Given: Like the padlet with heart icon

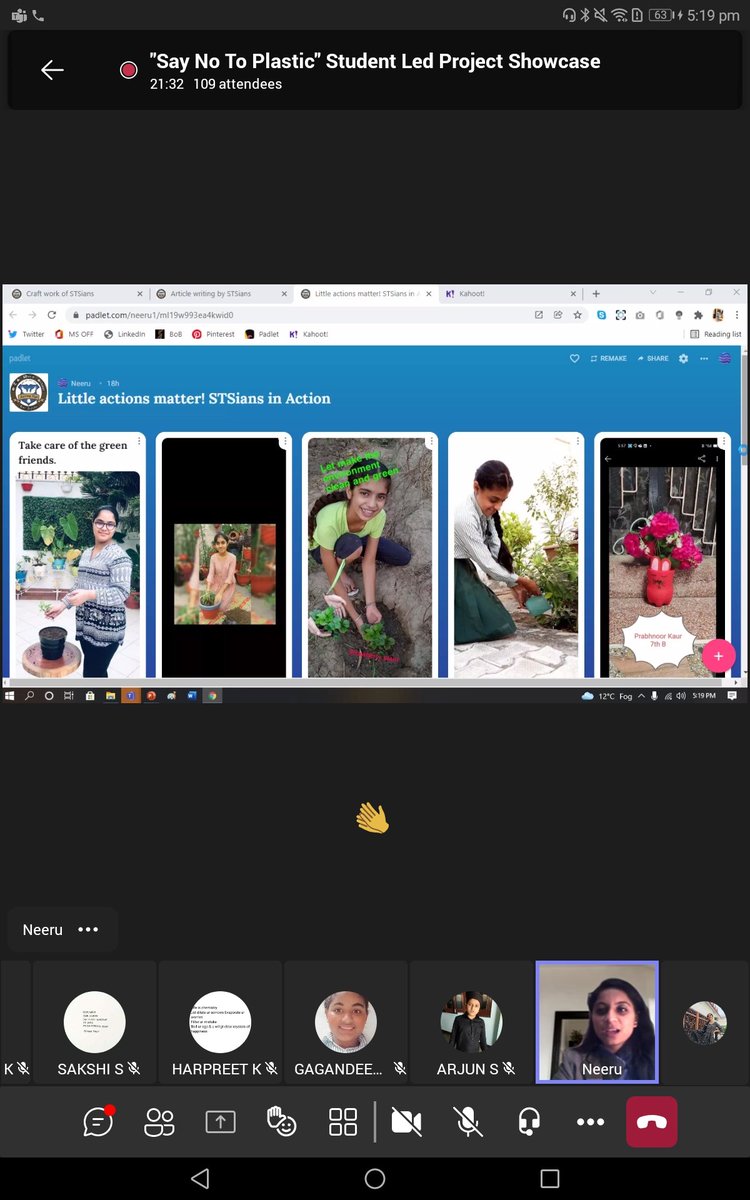Looking at the screenshot, I should tap(574, 358).
